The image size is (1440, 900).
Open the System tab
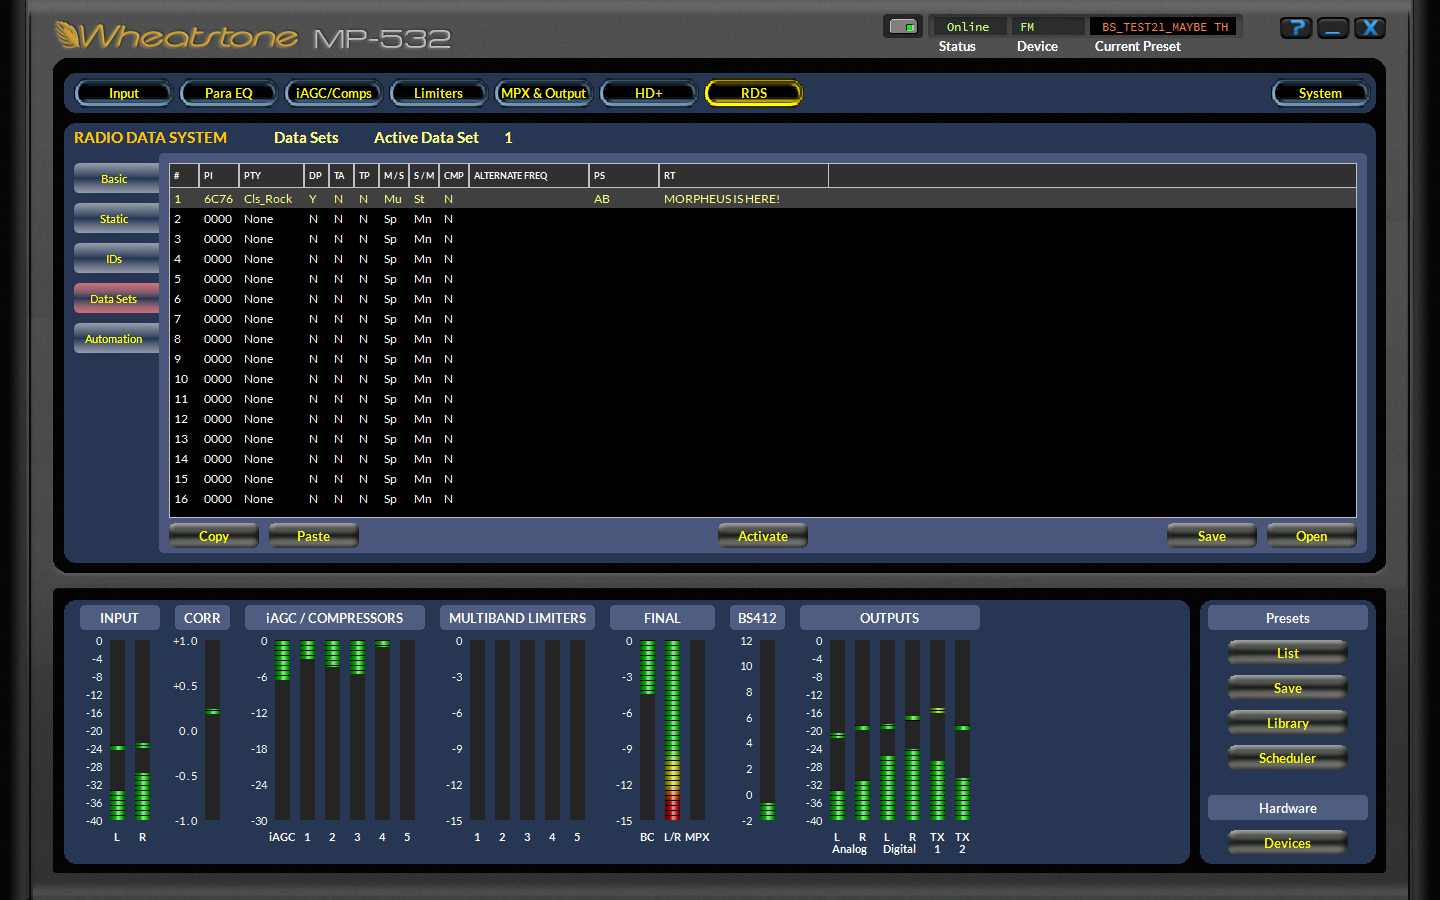[1320, 93]
